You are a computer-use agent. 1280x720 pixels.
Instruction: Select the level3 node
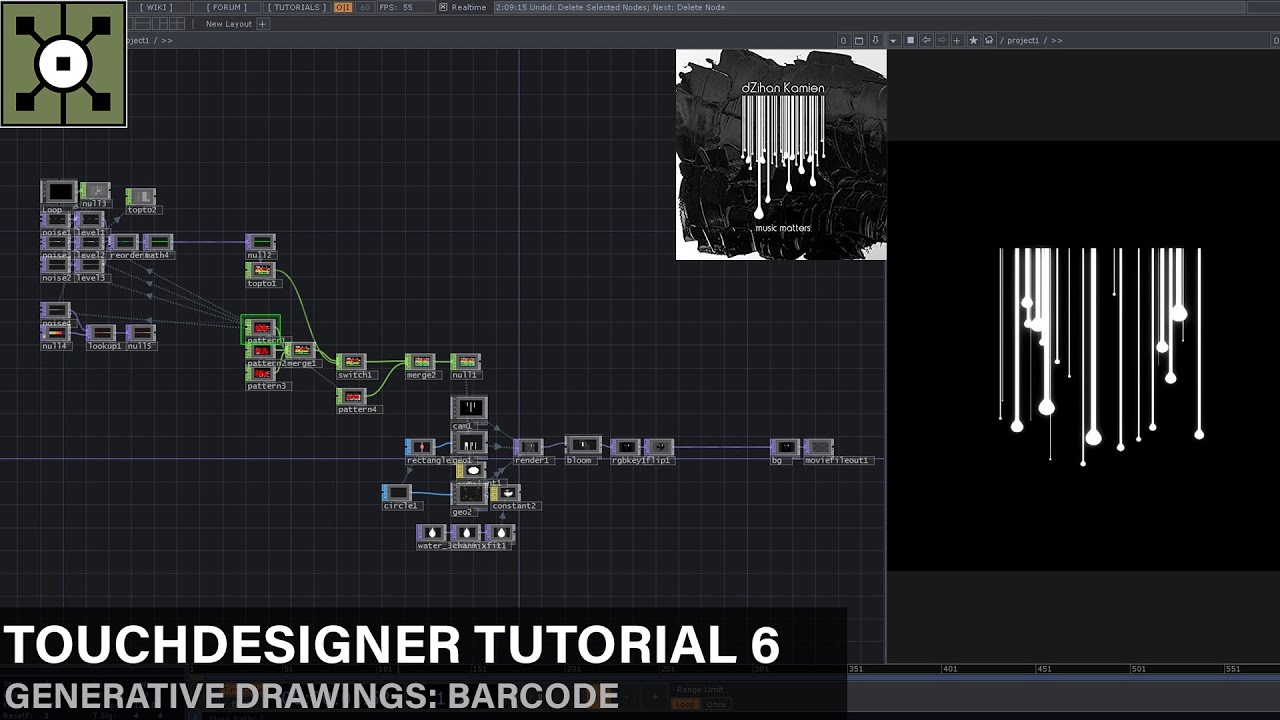[x=91, y=265]
